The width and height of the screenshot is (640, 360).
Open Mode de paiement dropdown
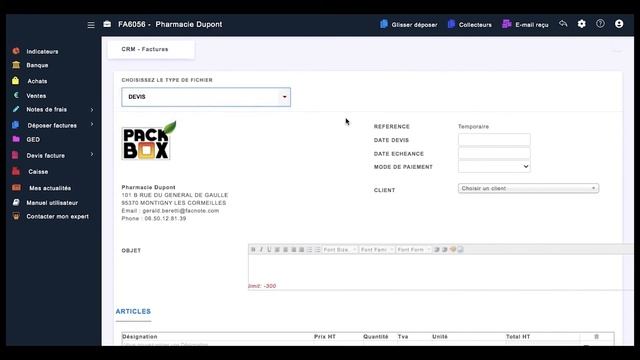pos(494,167)
